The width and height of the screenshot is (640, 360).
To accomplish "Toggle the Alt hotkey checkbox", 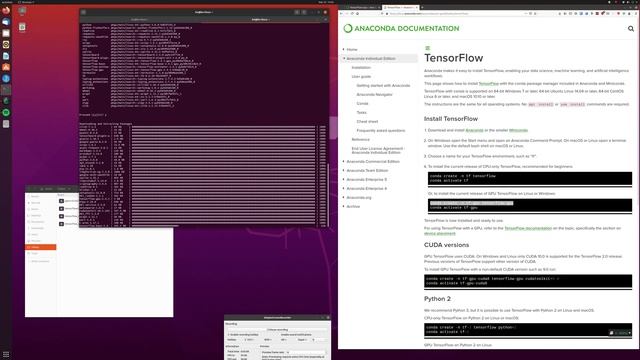I will pyautogui.click(x=284, y=340).
